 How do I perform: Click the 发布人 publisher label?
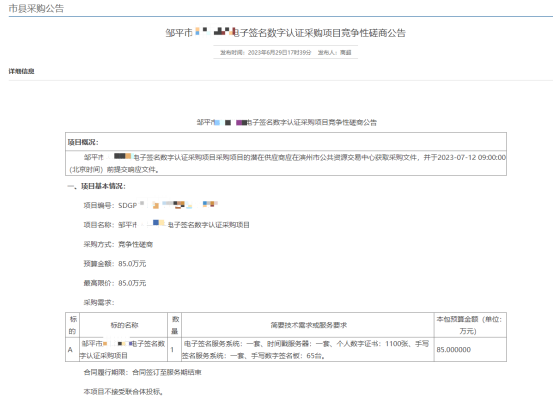328,53
